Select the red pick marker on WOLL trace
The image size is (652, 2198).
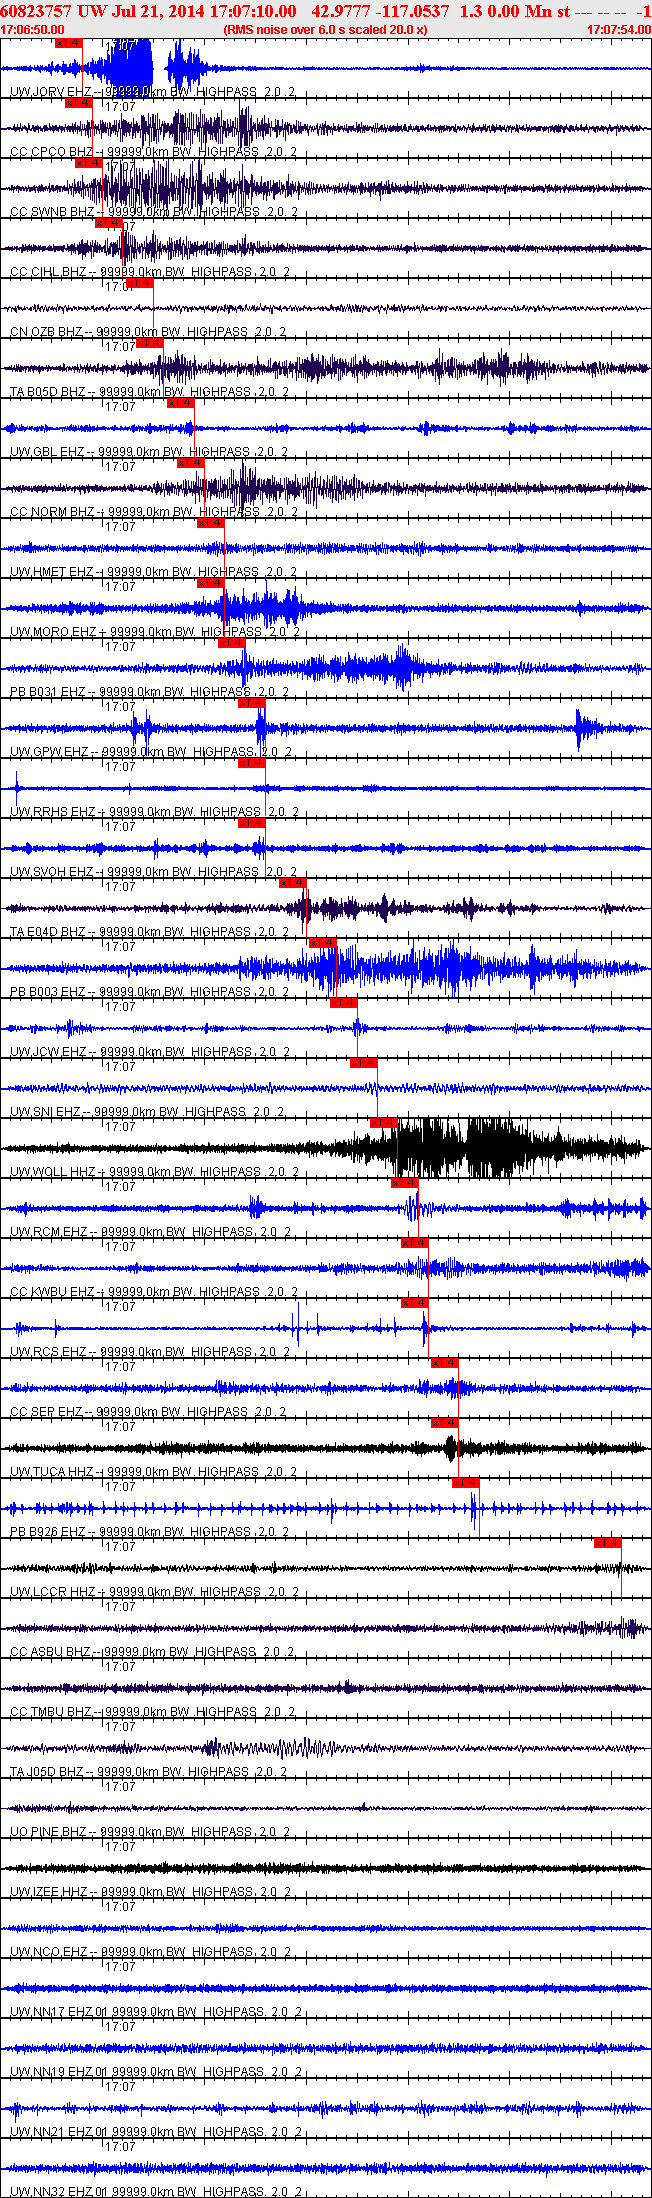pos(384,1123)
